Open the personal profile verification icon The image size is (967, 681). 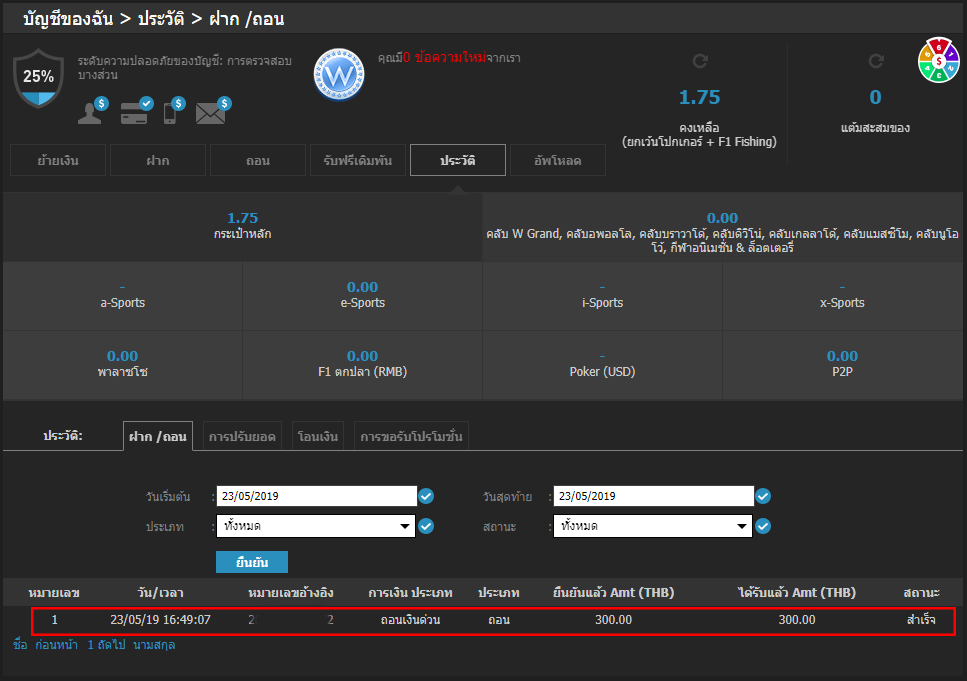(x=93, y=111)
